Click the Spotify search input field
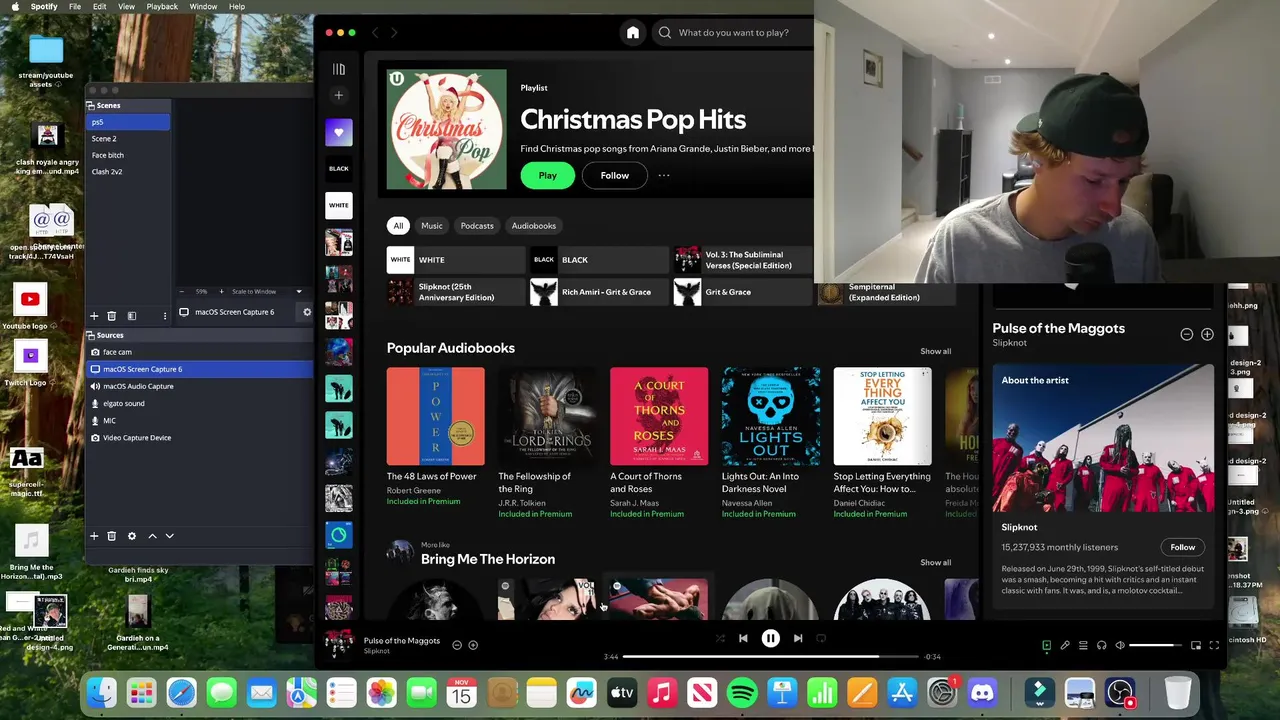 pyautogui.click(x=734, y=33)
